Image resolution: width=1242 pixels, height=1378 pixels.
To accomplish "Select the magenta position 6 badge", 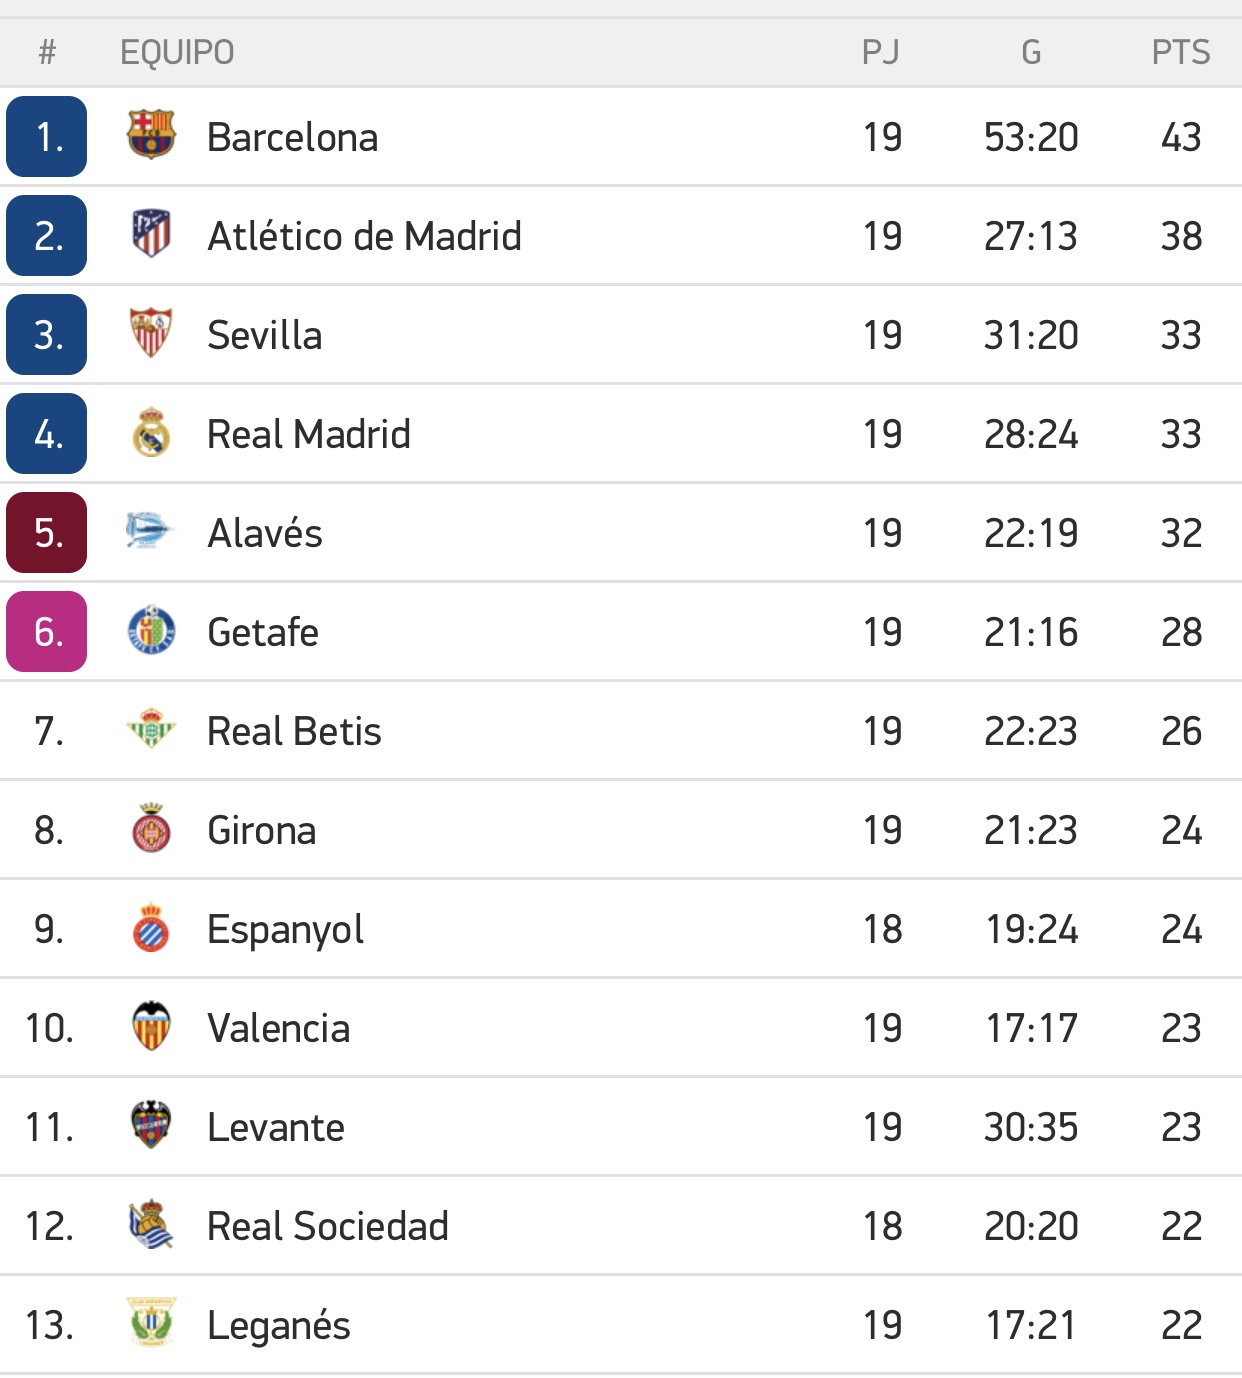I will click(x=47, y=632).
